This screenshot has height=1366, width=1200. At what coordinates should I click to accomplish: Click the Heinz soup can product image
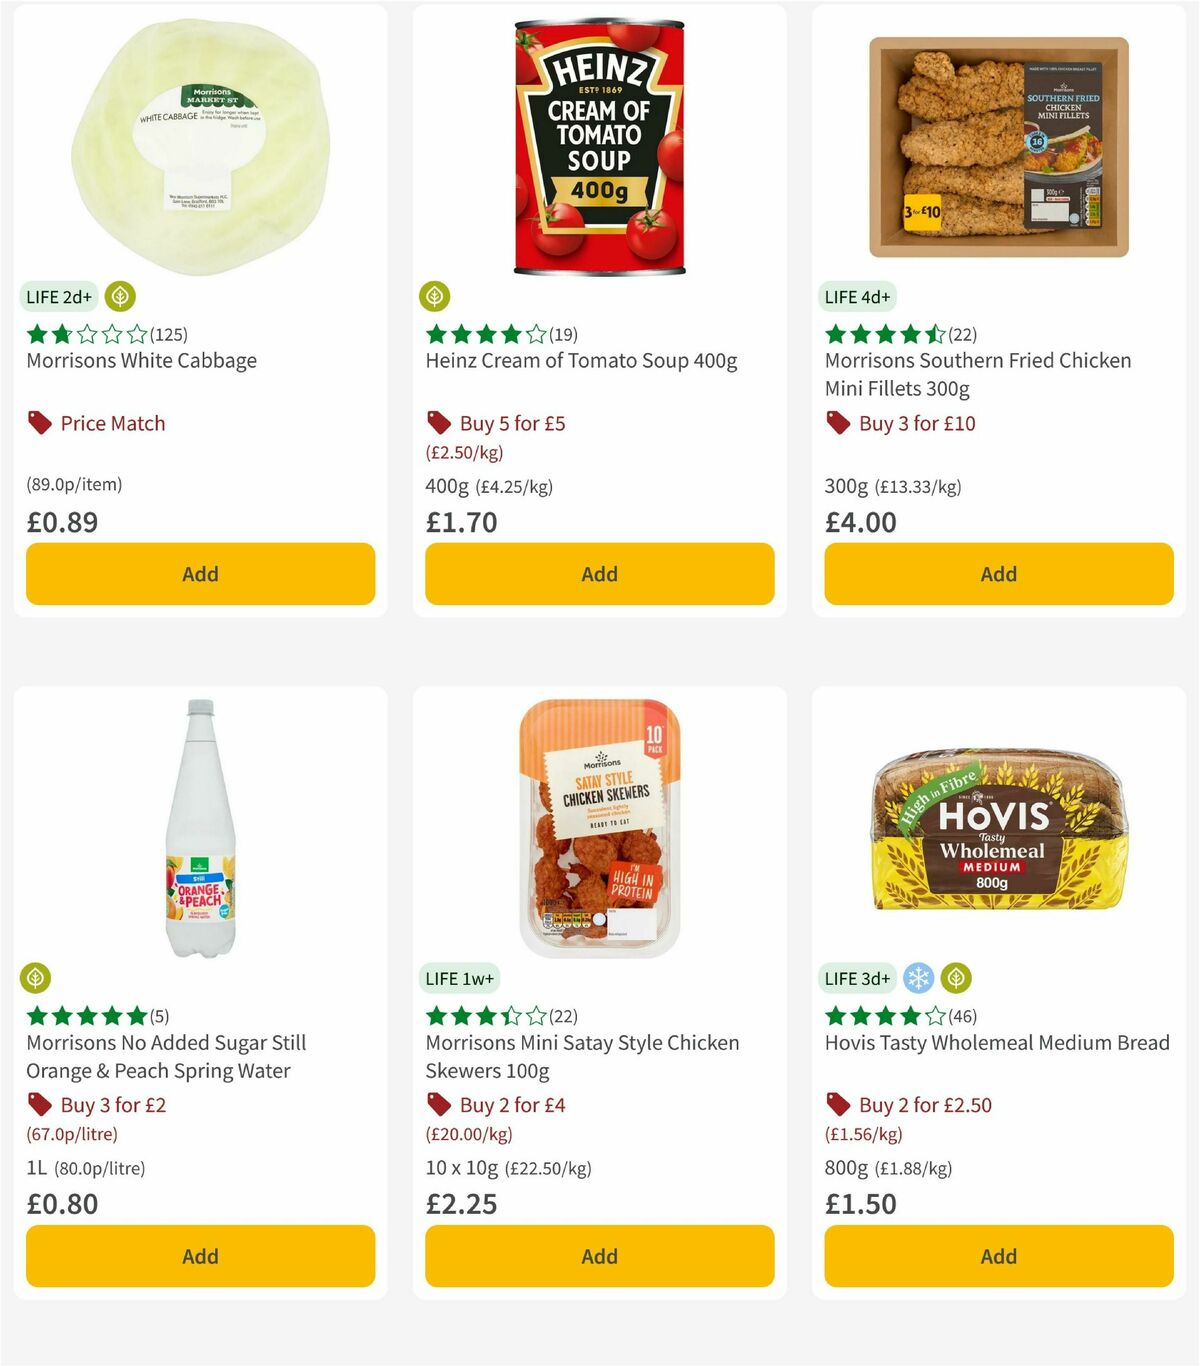point(598,145)
